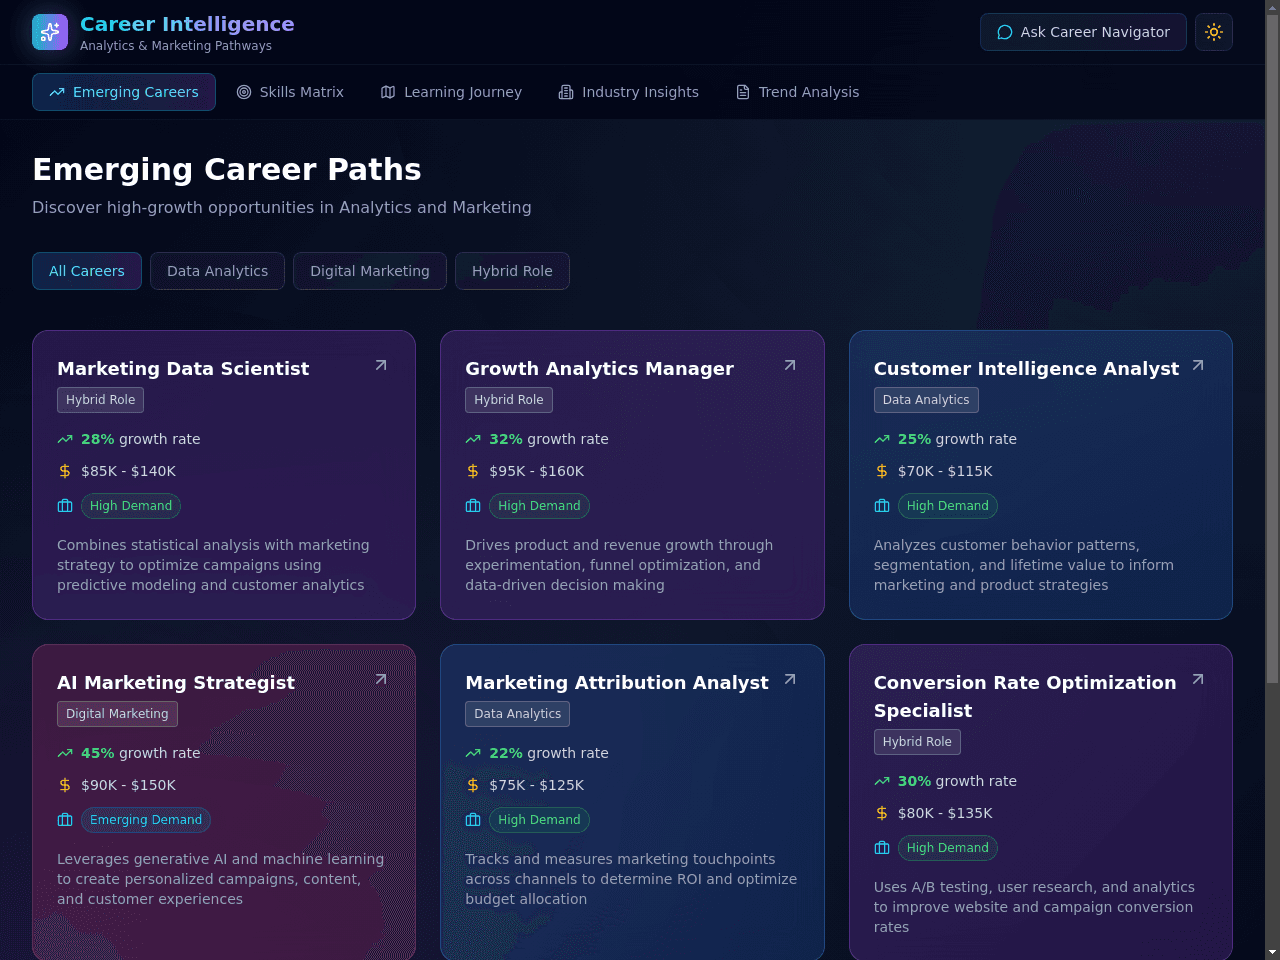
Task: Open Marketing Attribution Analyst arrow icon
Action: pos(790,679)
